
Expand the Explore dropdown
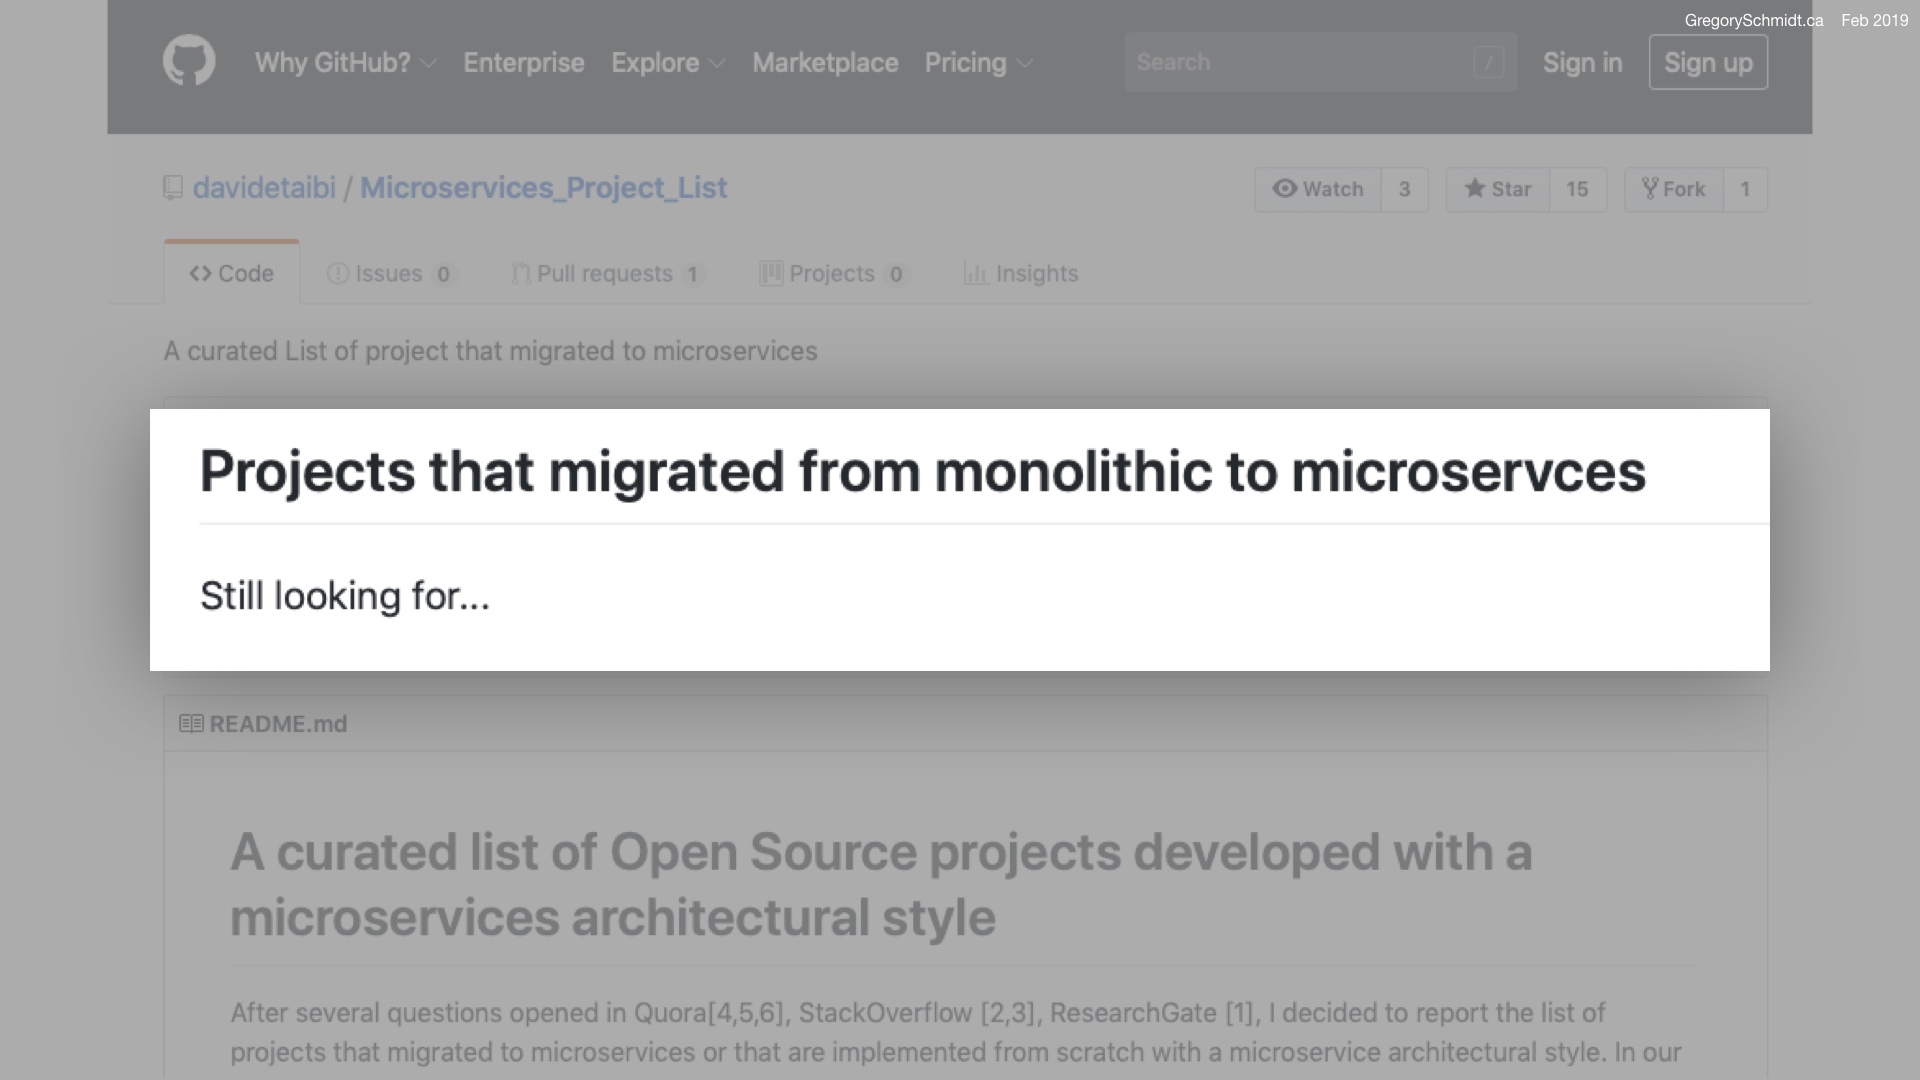click(x=668, y=63)
